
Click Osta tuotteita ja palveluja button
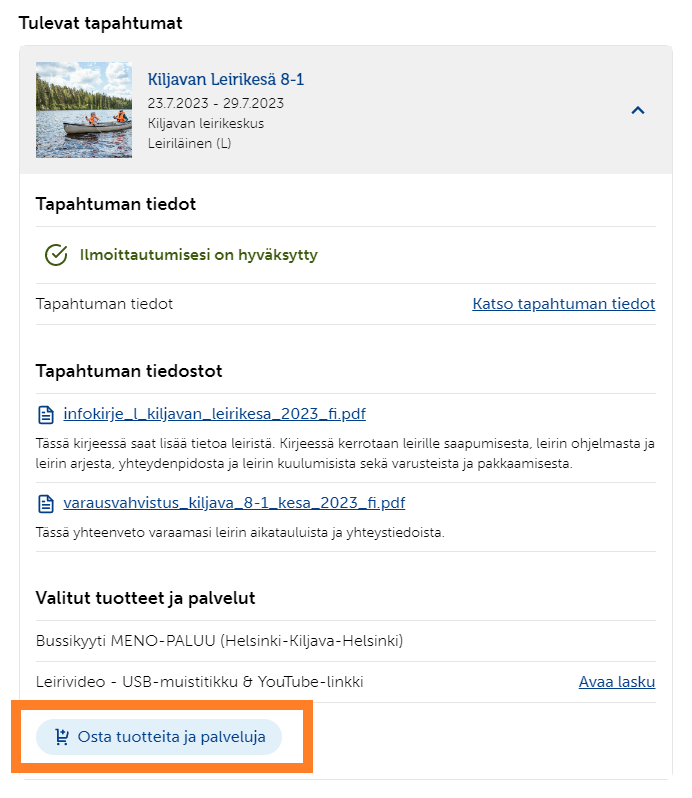coord(159,737)
